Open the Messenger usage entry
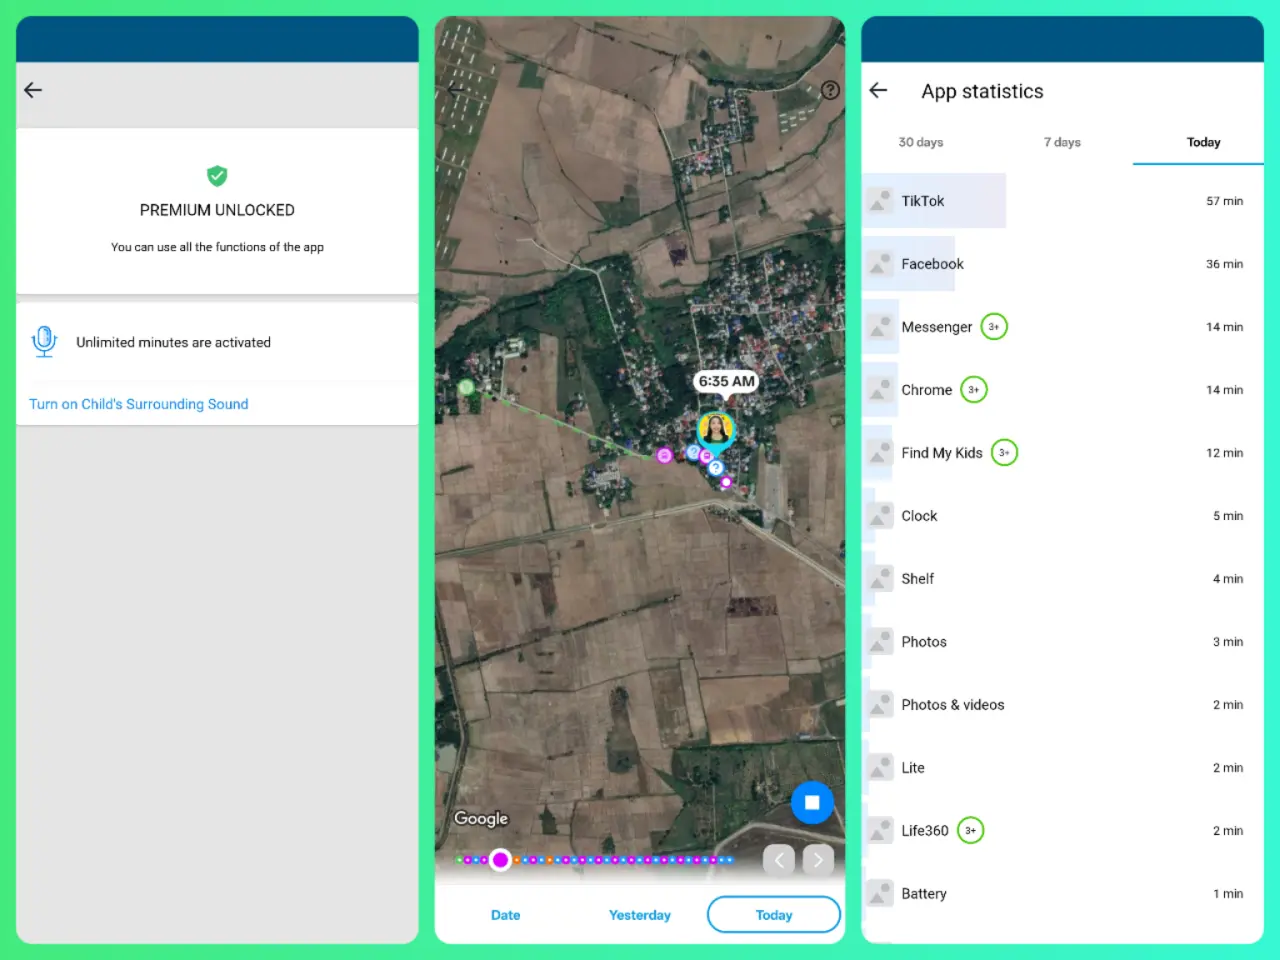Viewport: 1280px width, 960px height. 1062,327
